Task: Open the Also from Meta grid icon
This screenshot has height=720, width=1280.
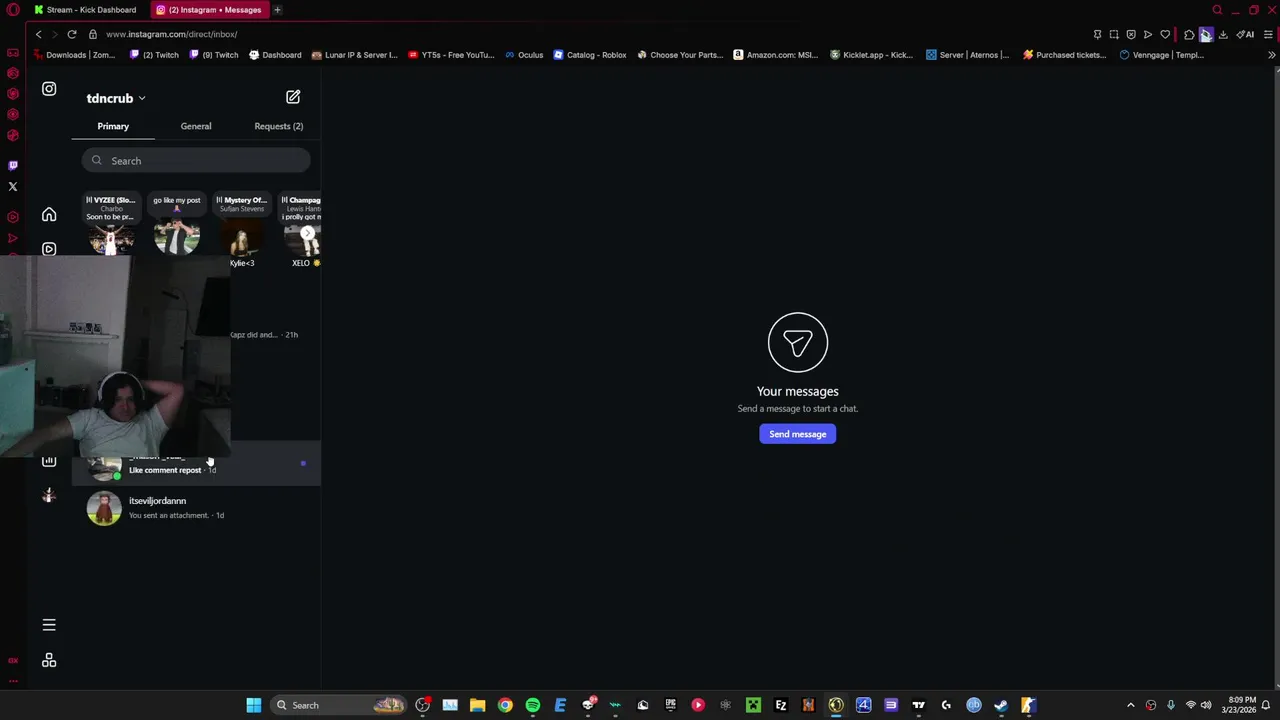Action: tap(49, 660)
